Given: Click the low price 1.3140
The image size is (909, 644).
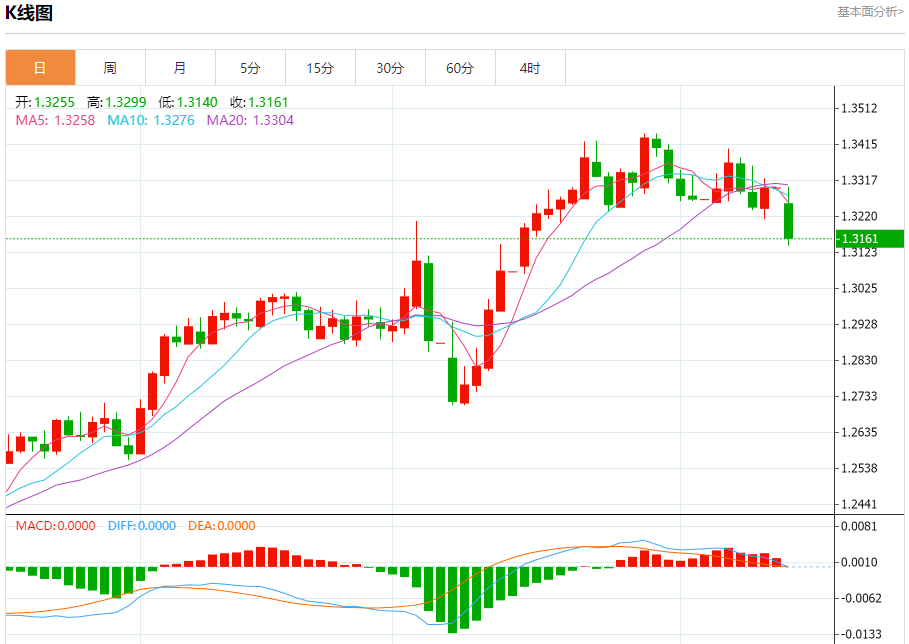Looking at the screenshot, I should [x=197, y=103].
